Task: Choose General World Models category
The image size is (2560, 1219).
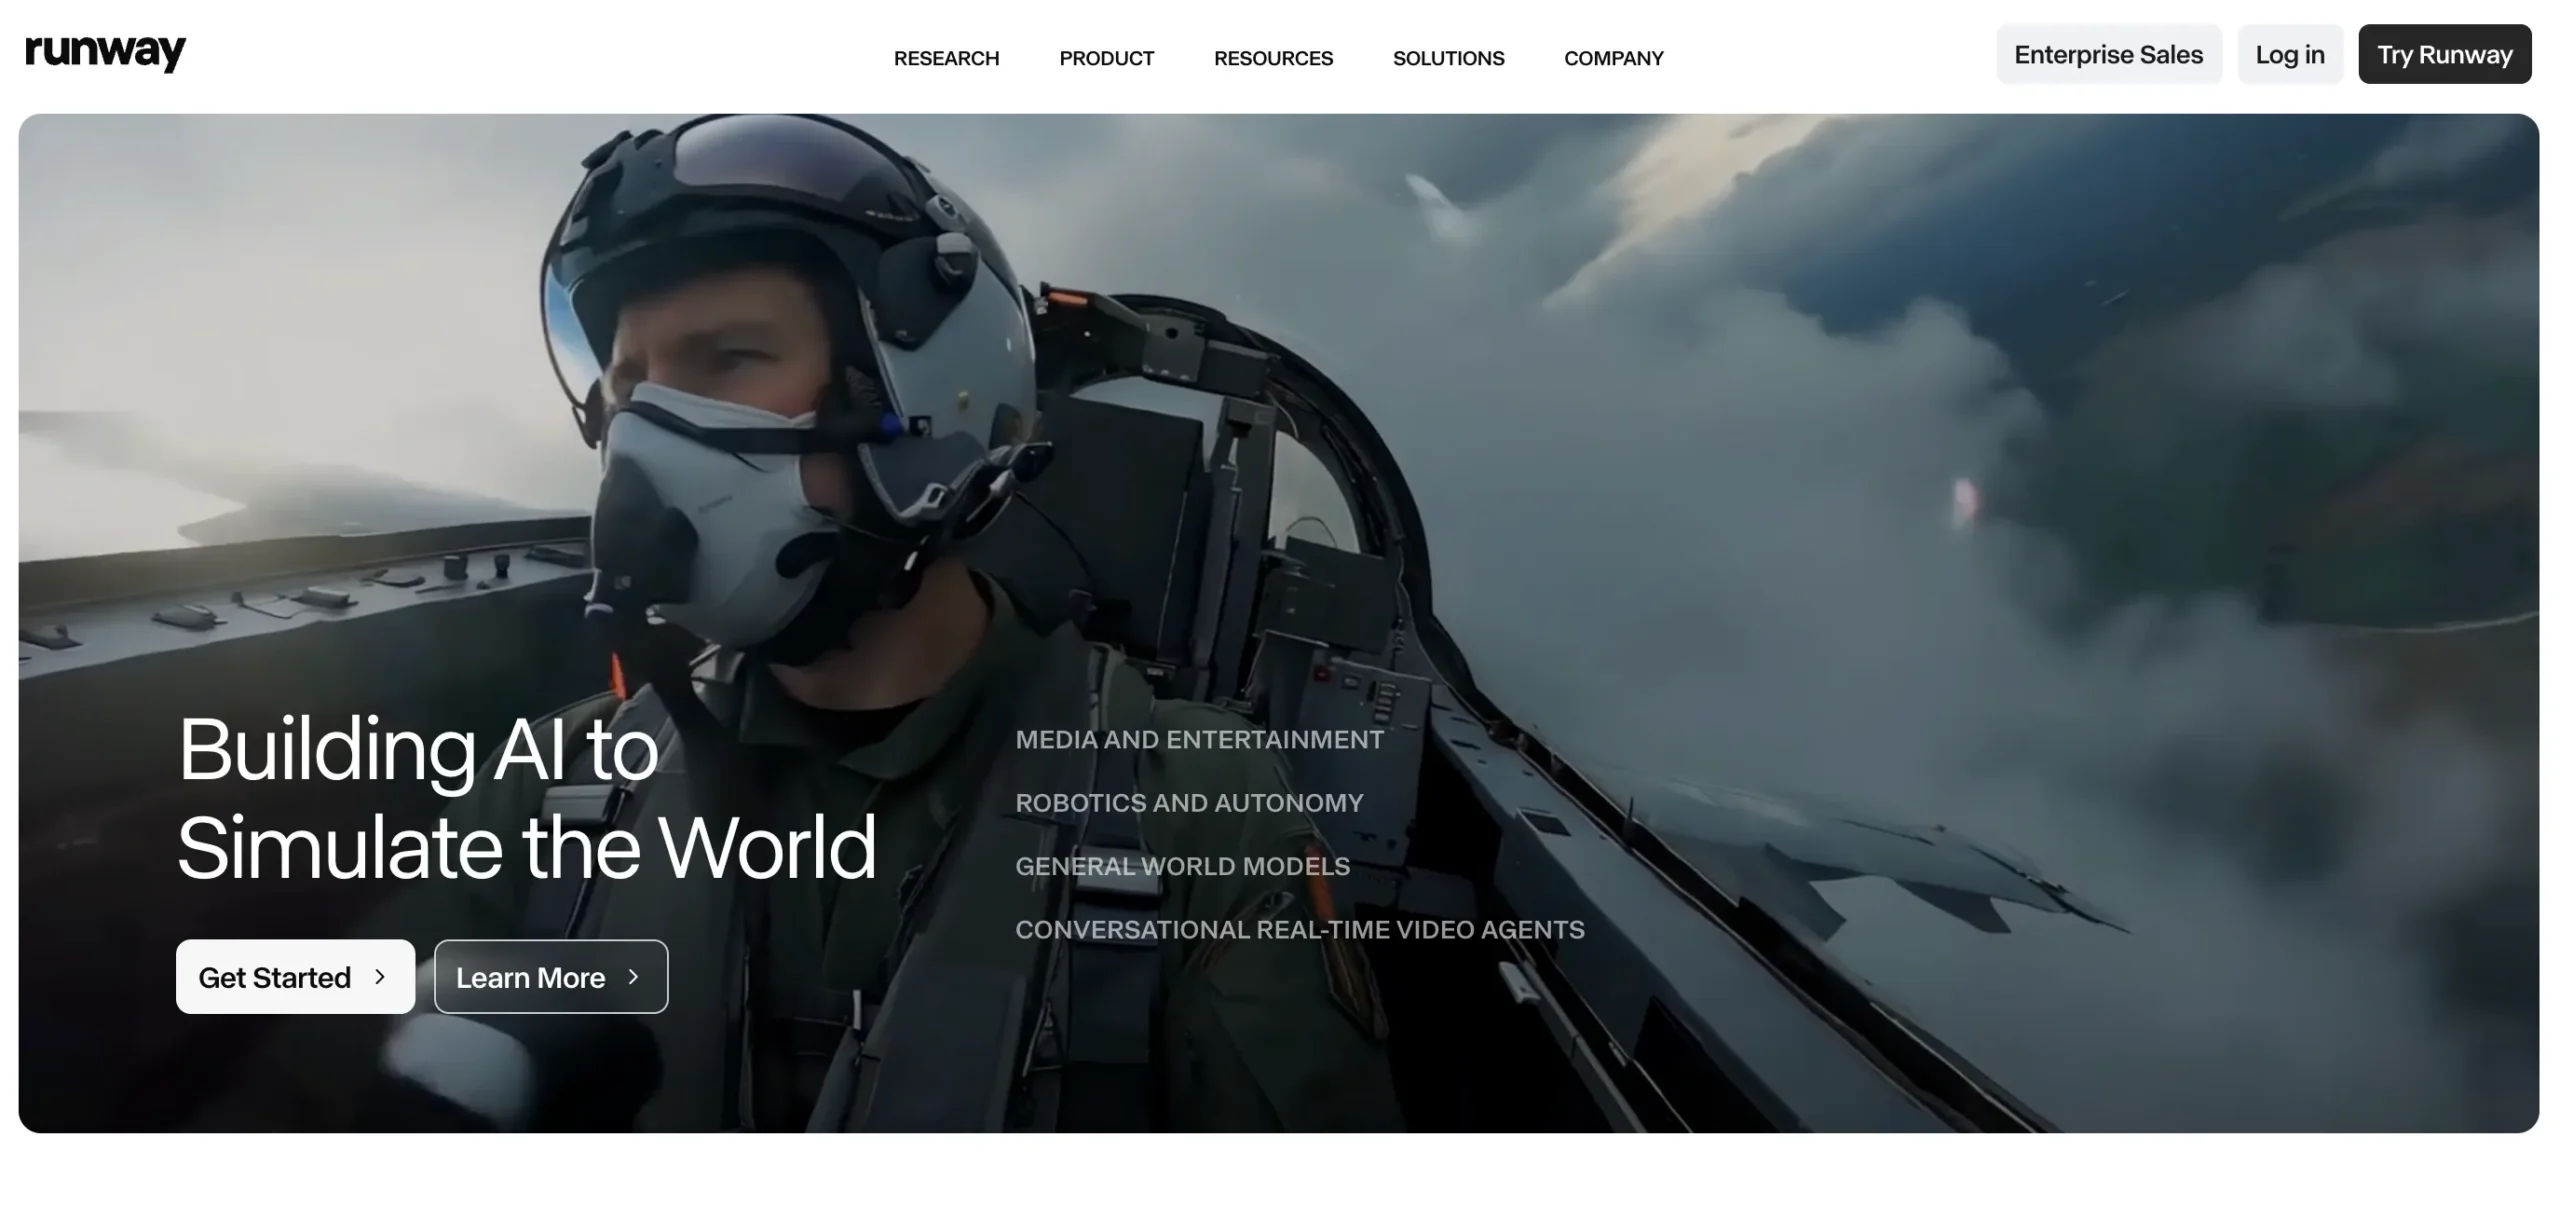Action: coord(1182,866)
